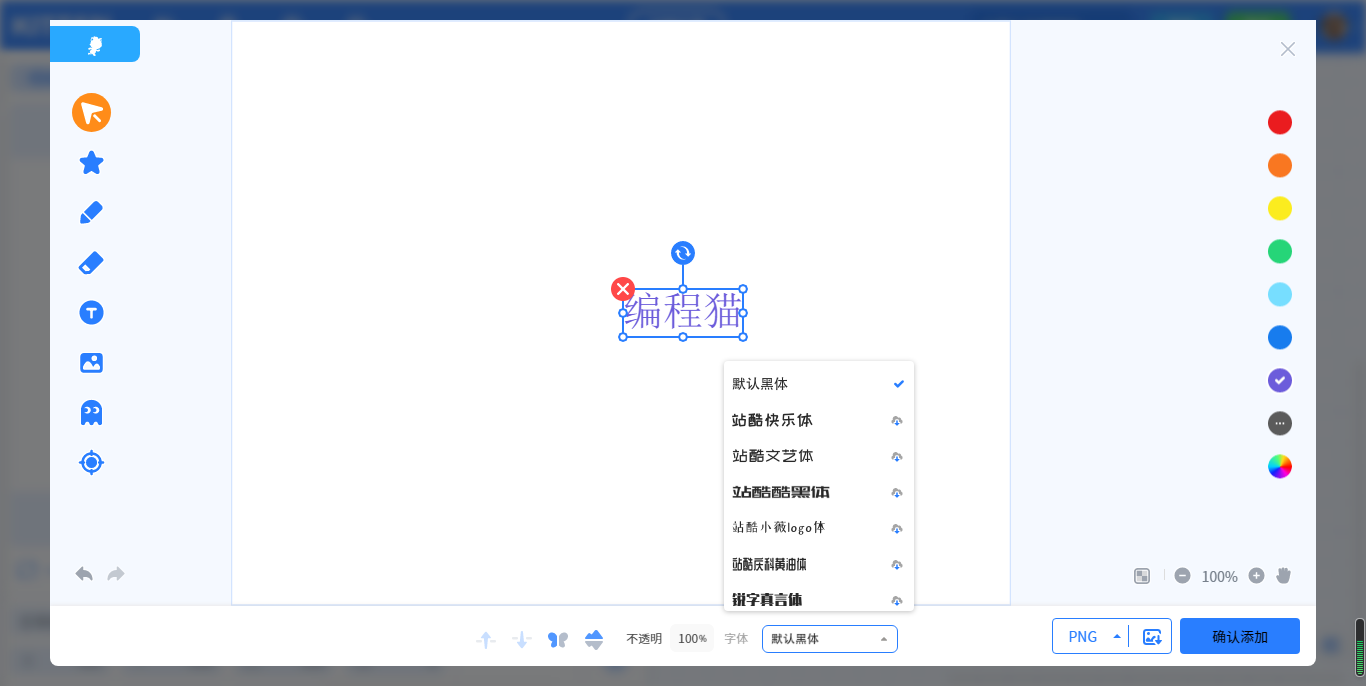Choose 默认黑体 in font list
The height and width of the screenshot is (686, 1366).
click(x=819, y=384)
